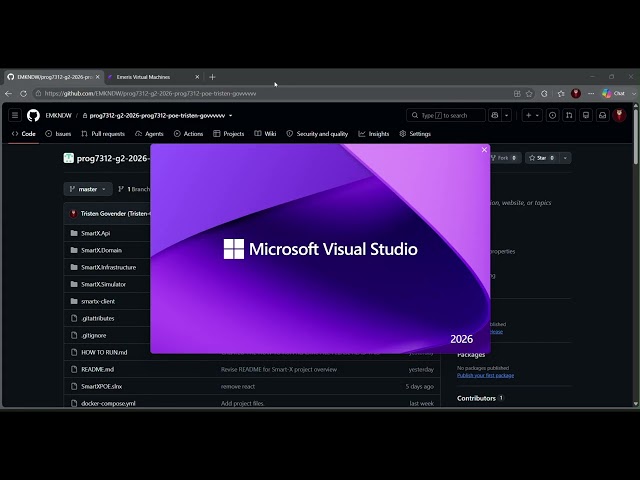
Task: Open the repository Settings tab
Action: click(x=415, y=134)
